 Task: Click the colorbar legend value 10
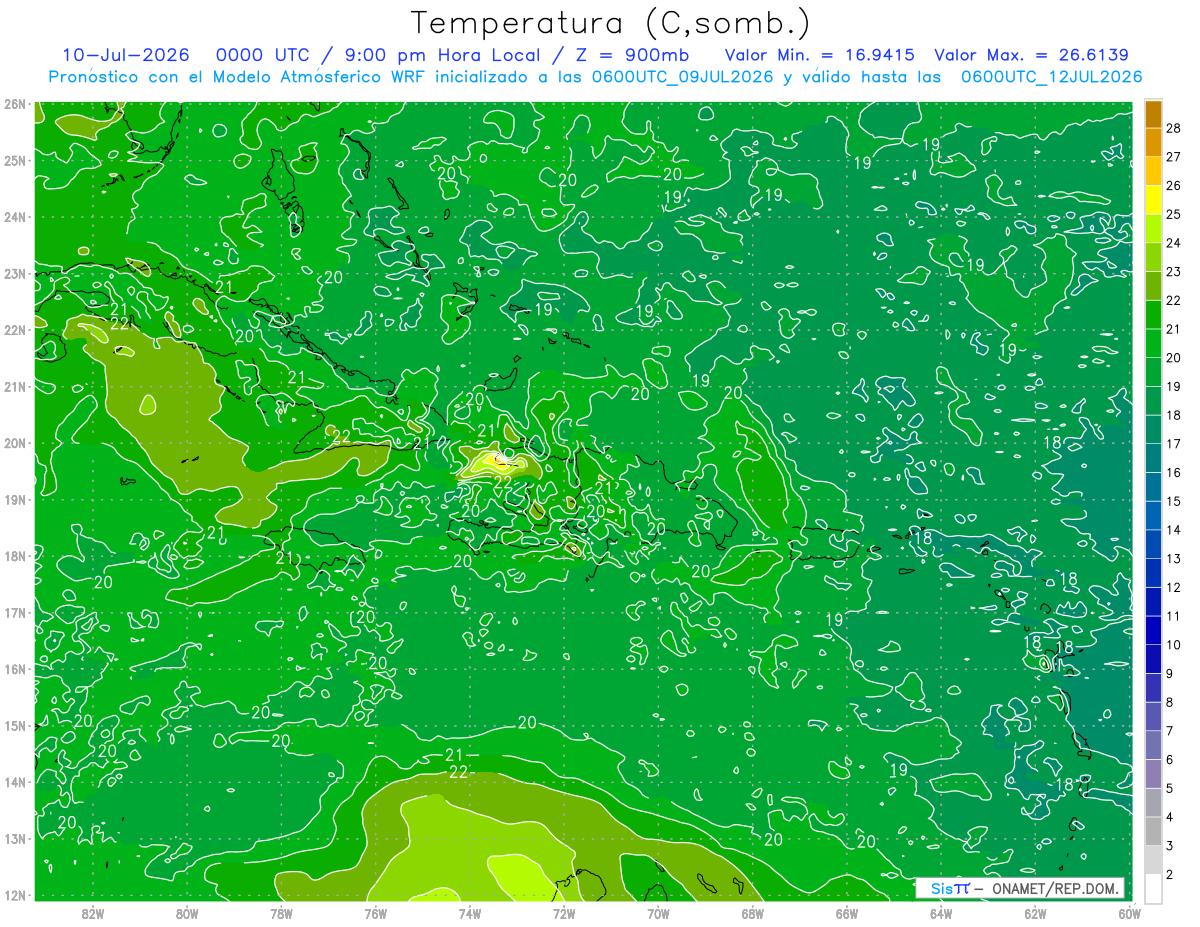pos(1173,645)
